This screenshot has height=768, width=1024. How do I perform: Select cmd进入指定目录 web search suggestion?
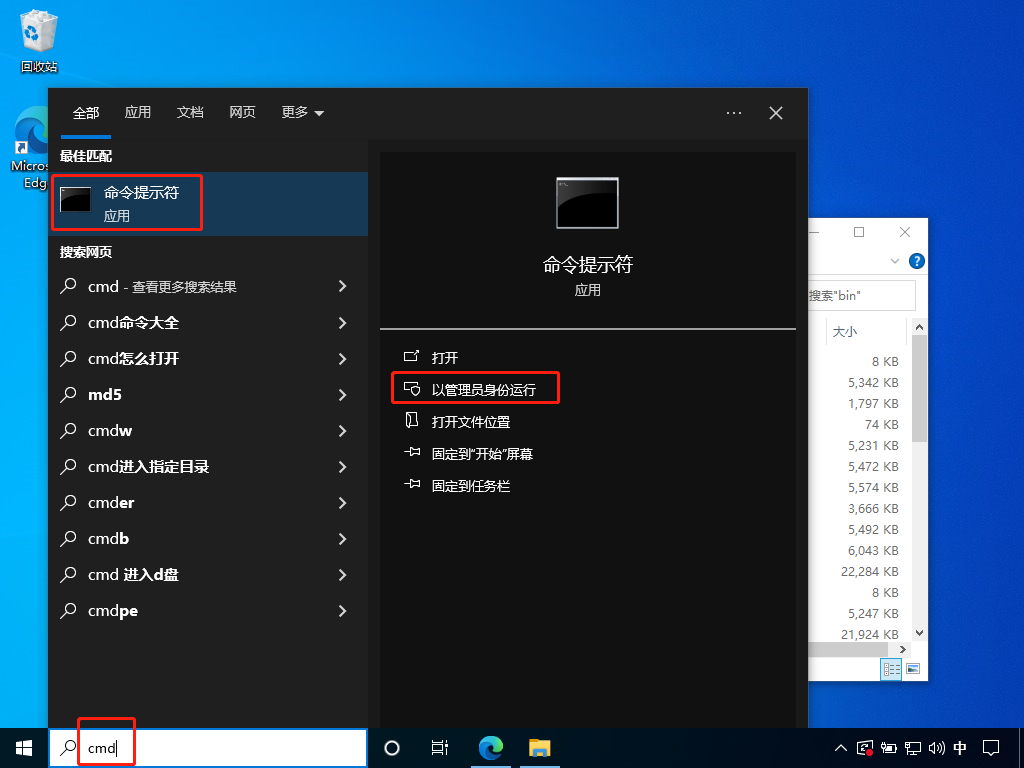tap(148, 467)
